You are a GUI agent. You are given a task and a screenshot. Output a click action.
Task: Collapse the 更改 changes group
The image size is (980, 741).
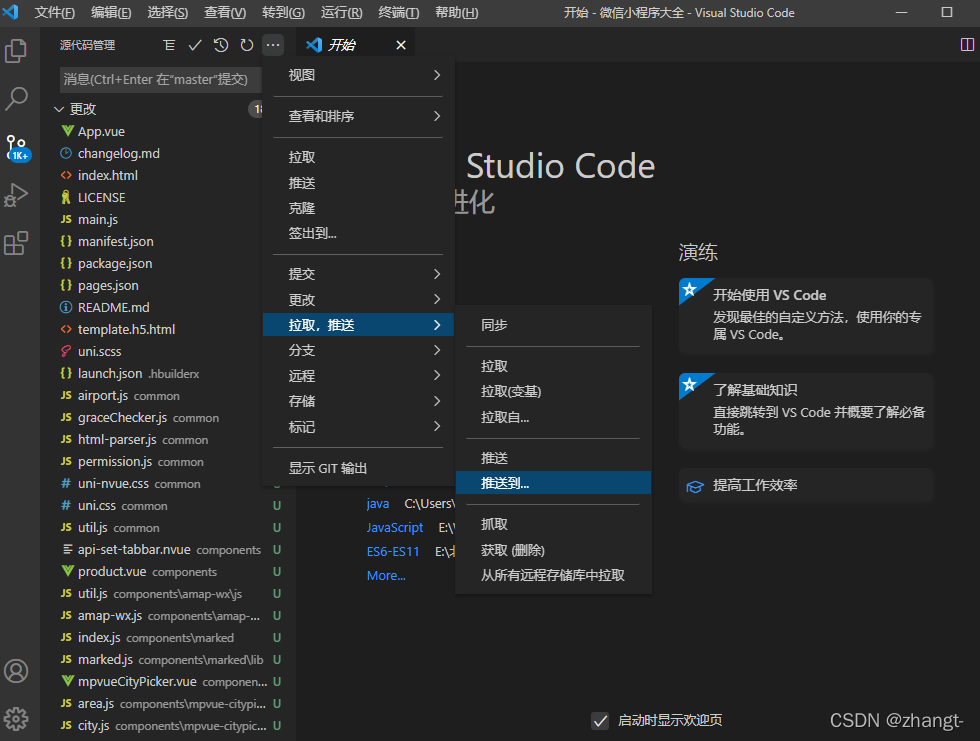tap(59, 109)
